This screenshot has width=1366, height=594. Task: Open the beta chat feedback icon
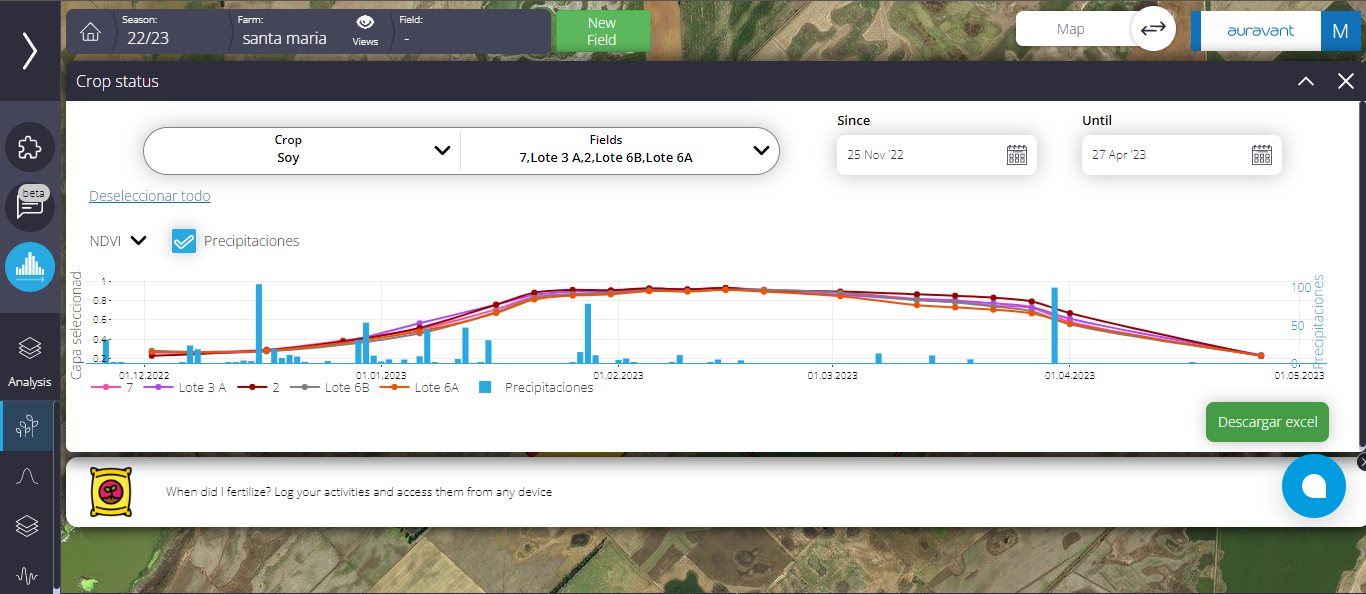click(29, 207)
